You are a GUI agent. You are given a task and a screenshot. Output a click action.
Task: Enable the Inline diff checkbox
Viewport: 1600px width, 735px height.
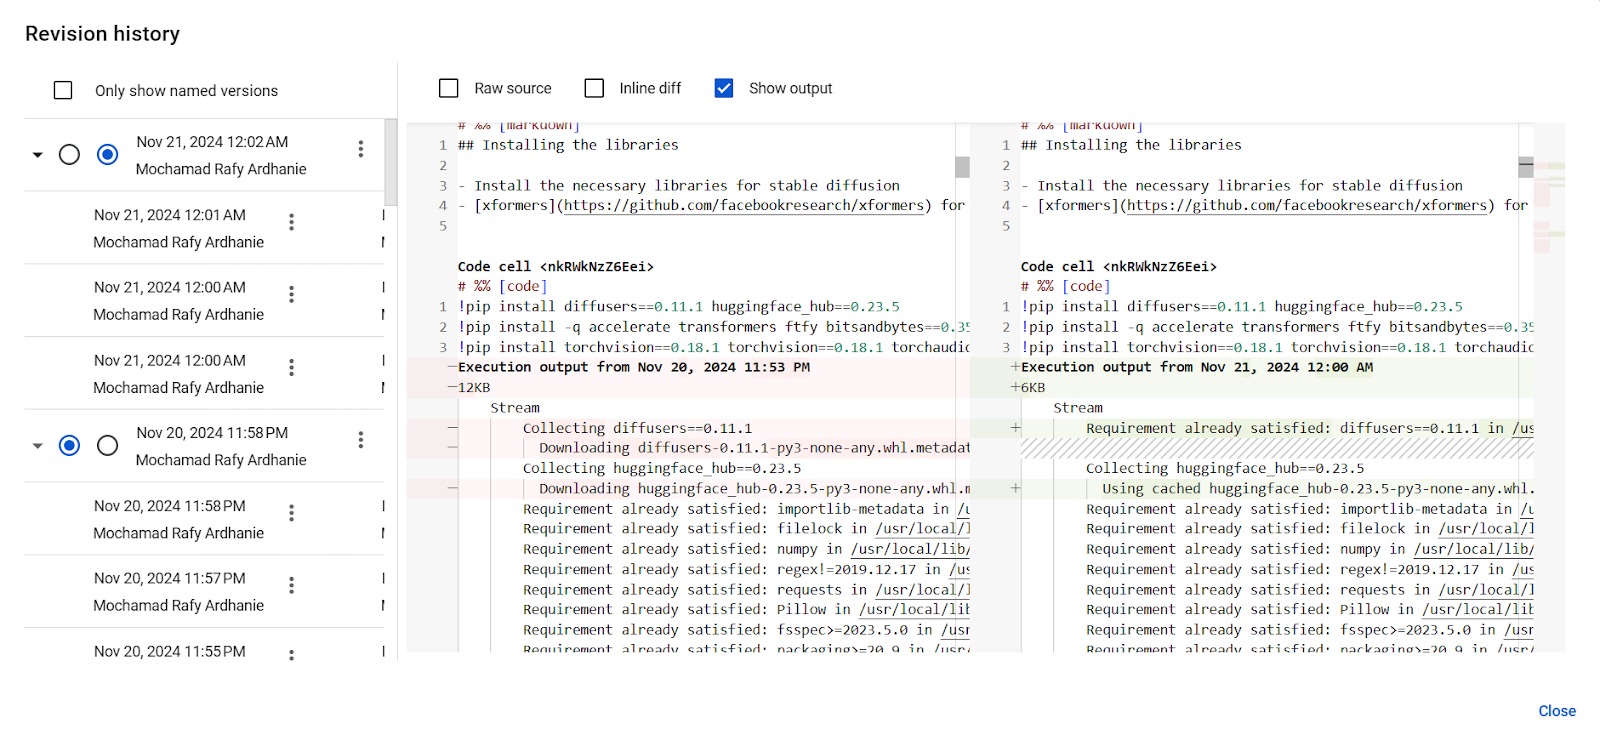(x=594, y=89)
